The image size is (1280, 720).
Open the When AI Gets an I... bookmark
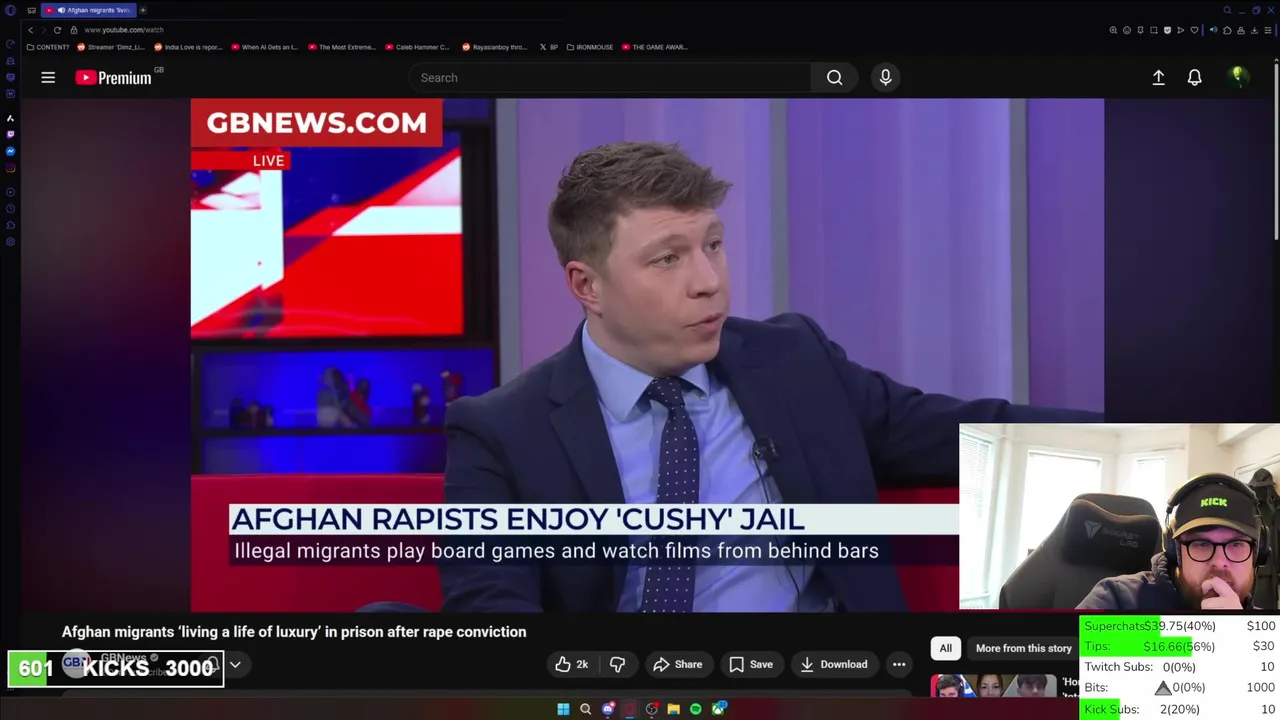(x=265, y=47)
